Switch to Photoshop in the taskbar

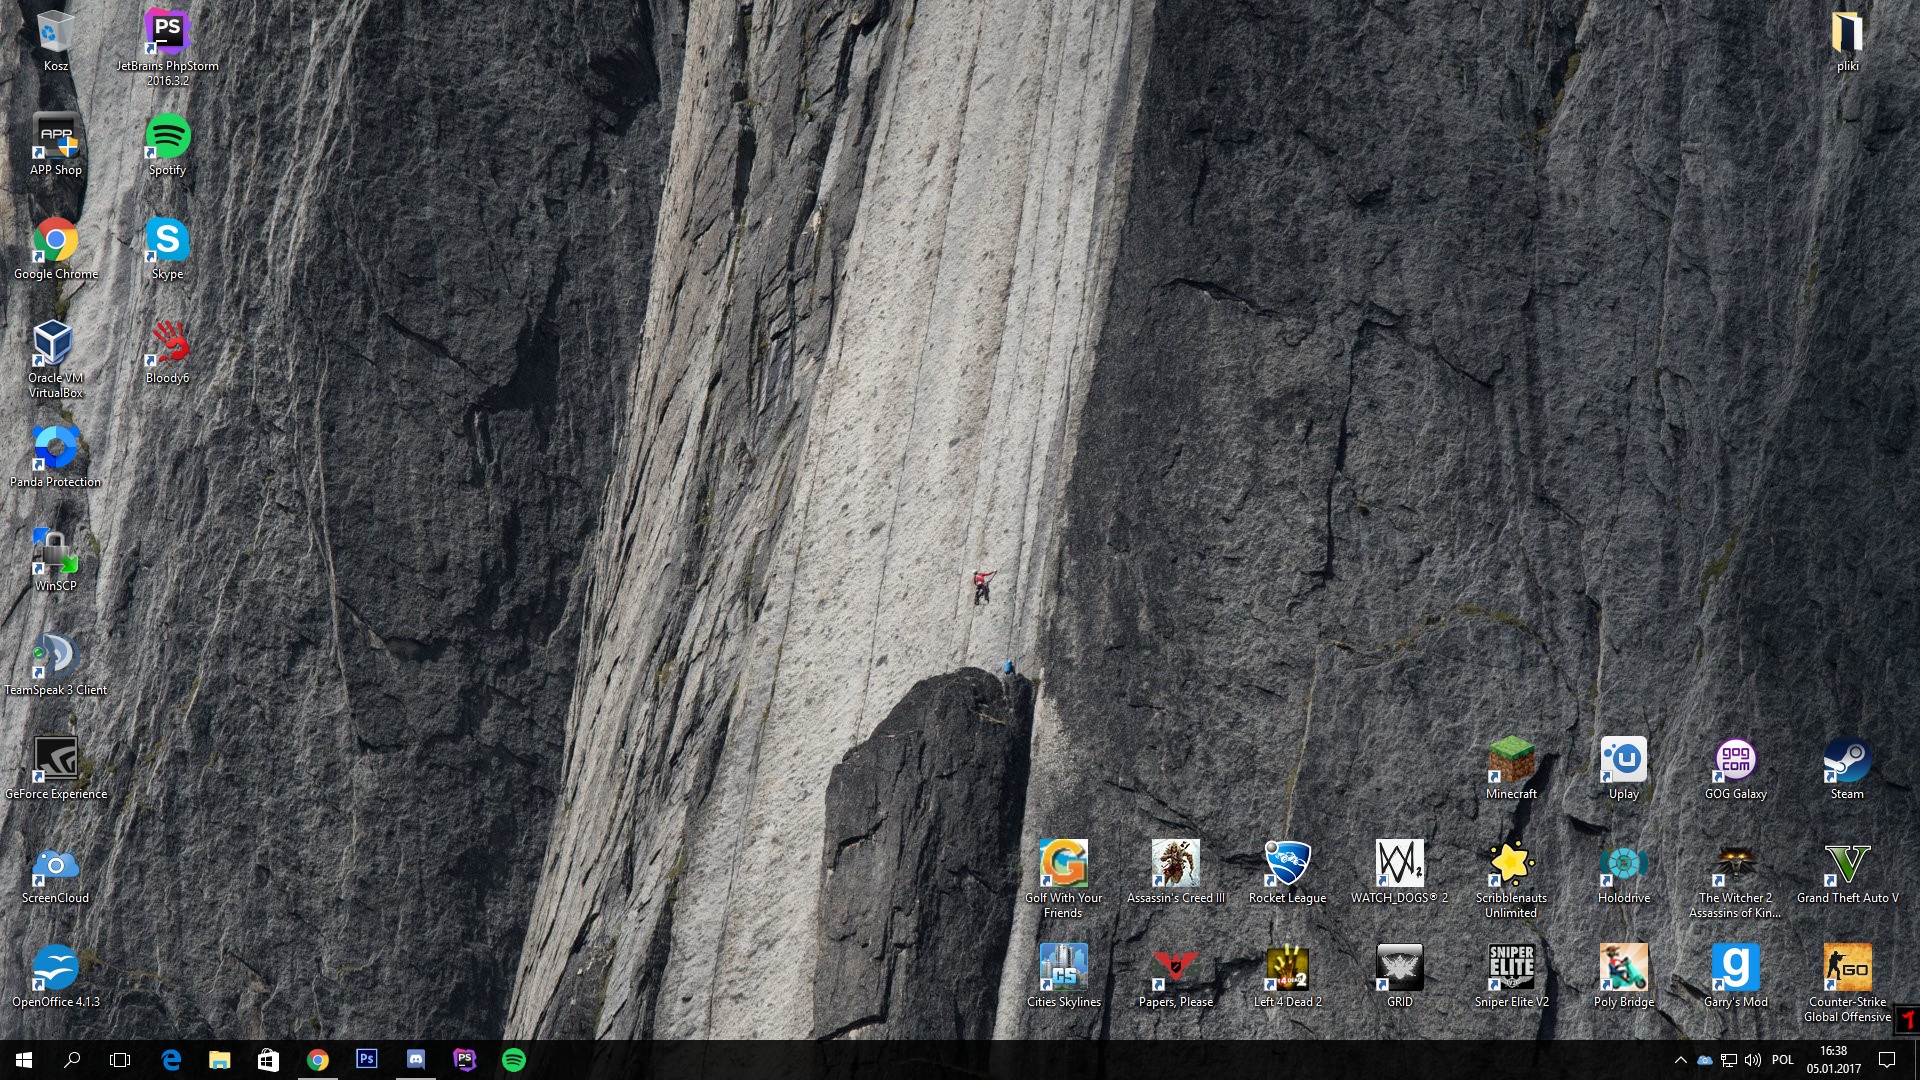(x=367, y=1060)
